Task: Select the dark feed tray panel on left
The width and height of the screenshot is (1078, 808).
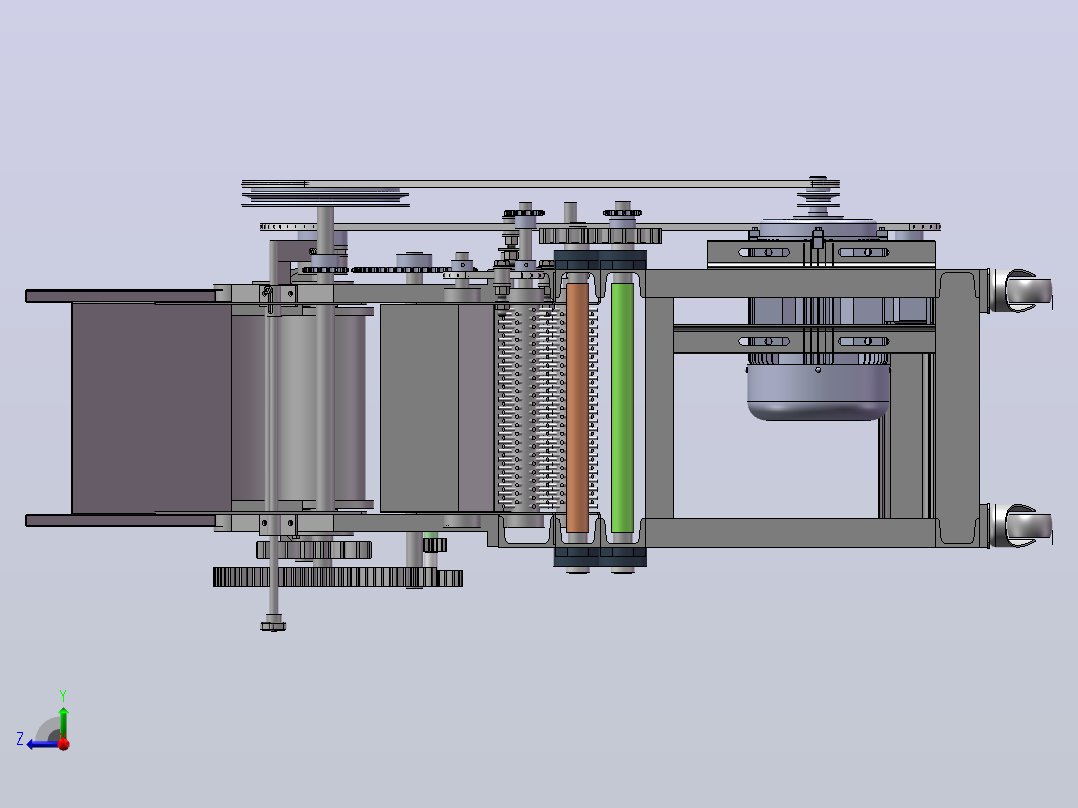Action: (151, 408)
